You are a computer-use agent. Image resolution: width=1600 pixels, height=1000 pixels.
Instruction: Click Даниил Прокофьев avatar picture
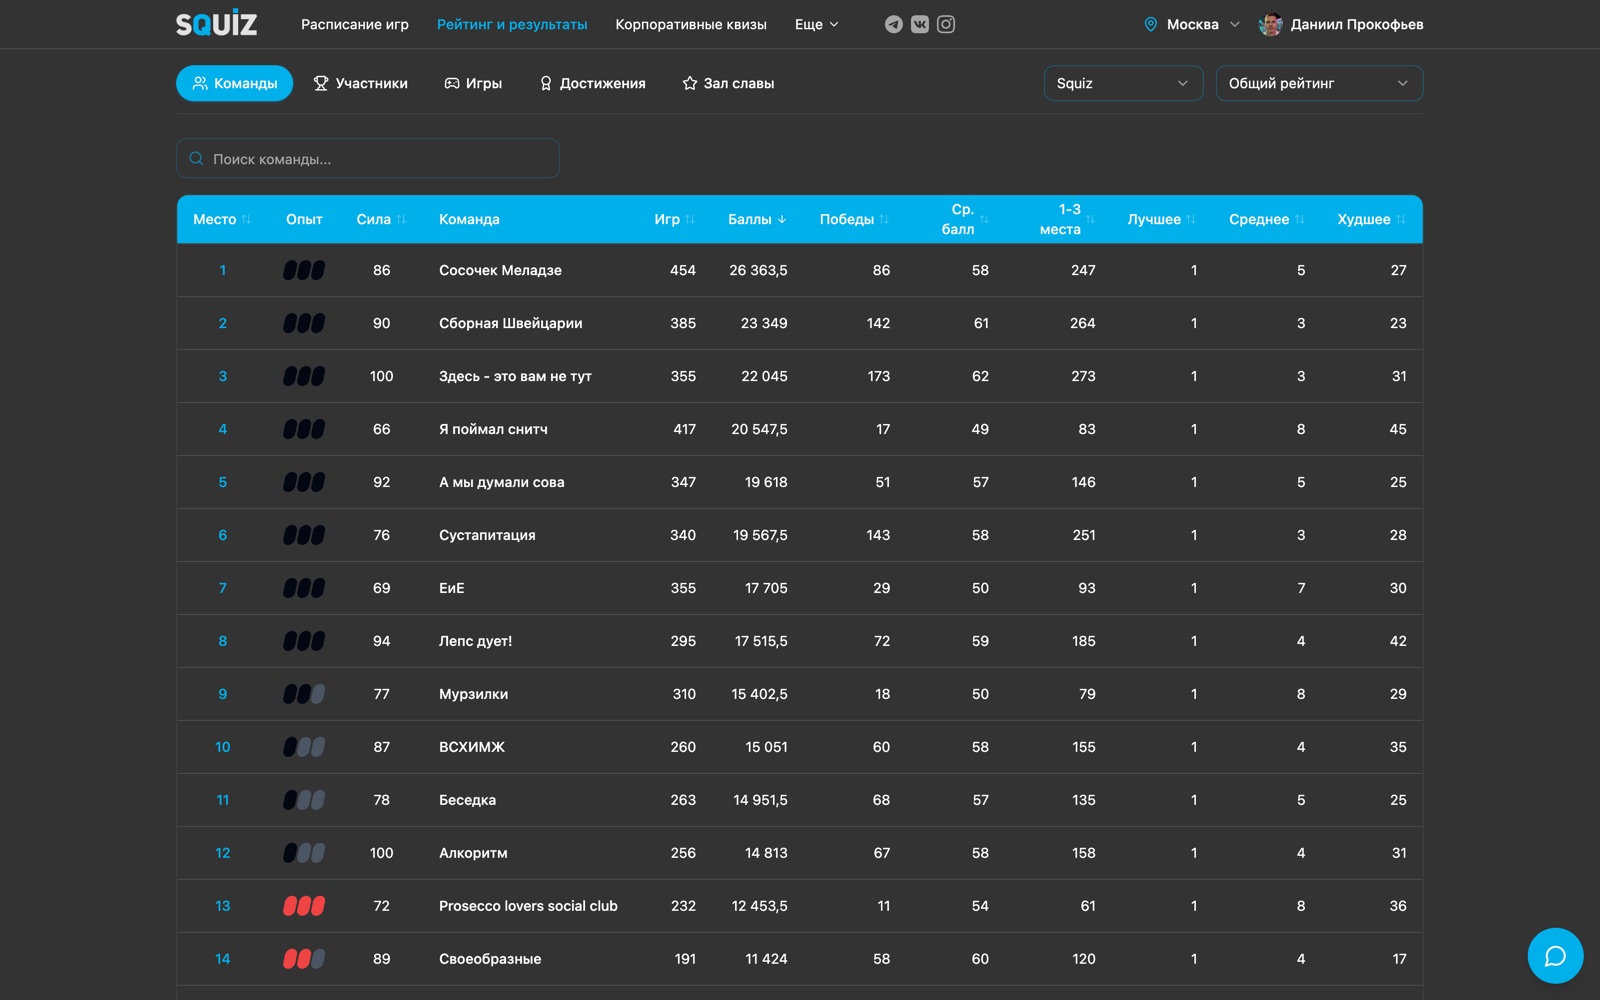tap(1271, 24)
